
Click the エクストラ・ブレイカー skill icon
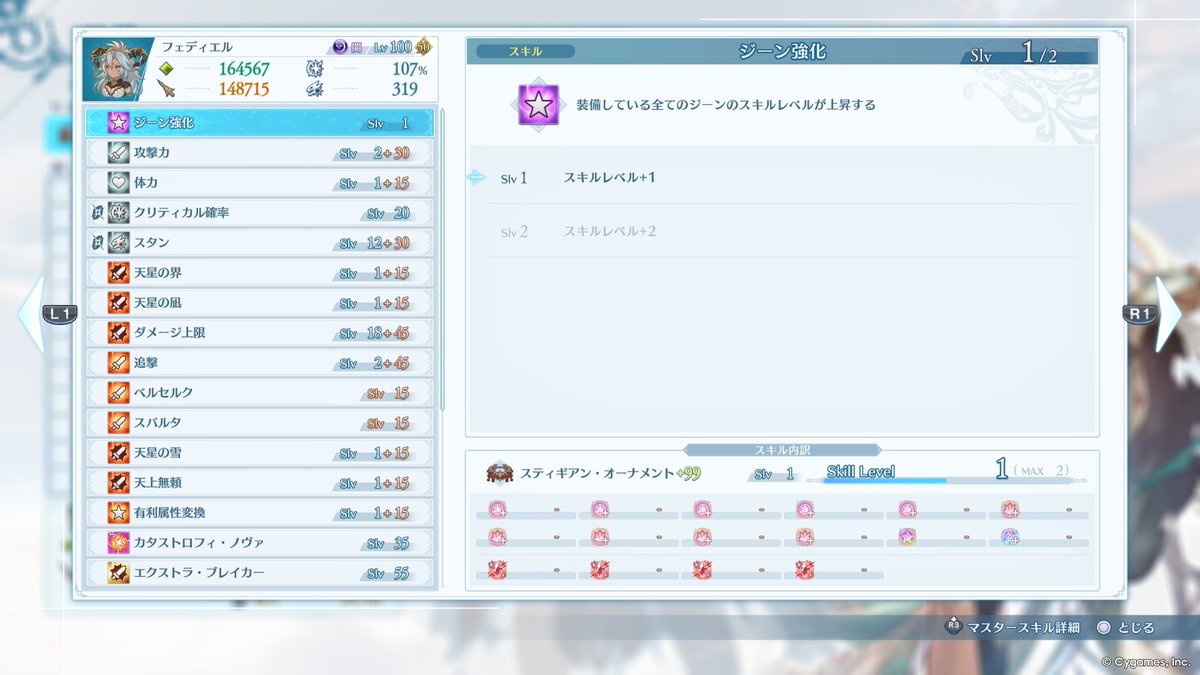(x=119, y=573)
